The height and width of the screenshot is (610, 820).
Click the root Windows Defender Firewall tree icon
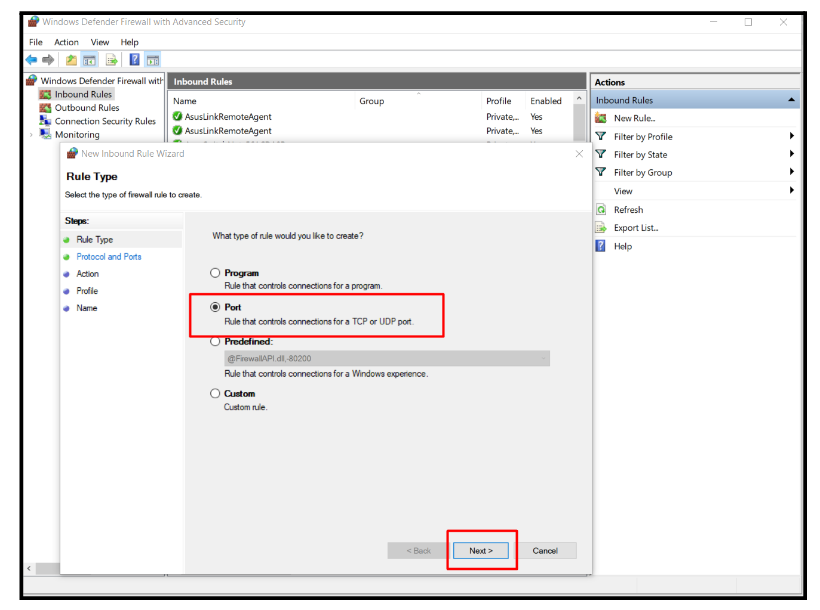[x=31, y=80]
